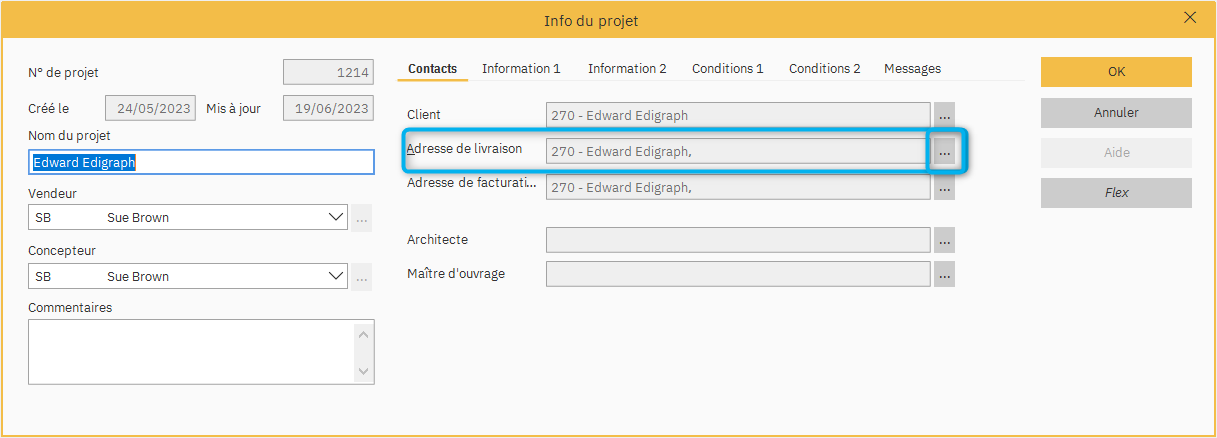Click the ellipsis button beside Concepteur
This screenshot has height=438, width=1217.
361,277
